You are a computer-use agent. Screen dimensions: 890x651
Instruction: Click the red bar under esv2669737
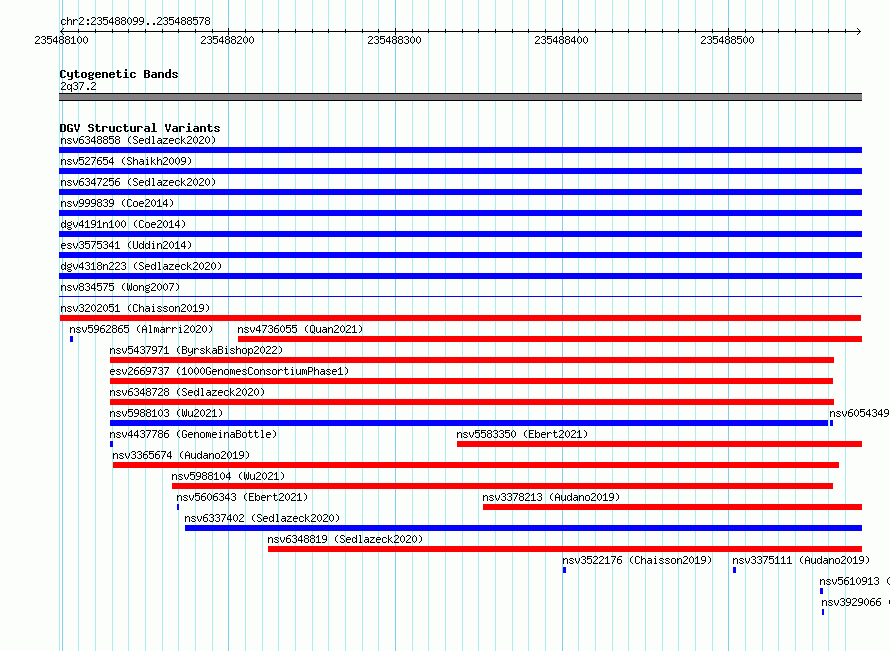tap(471, 381)
